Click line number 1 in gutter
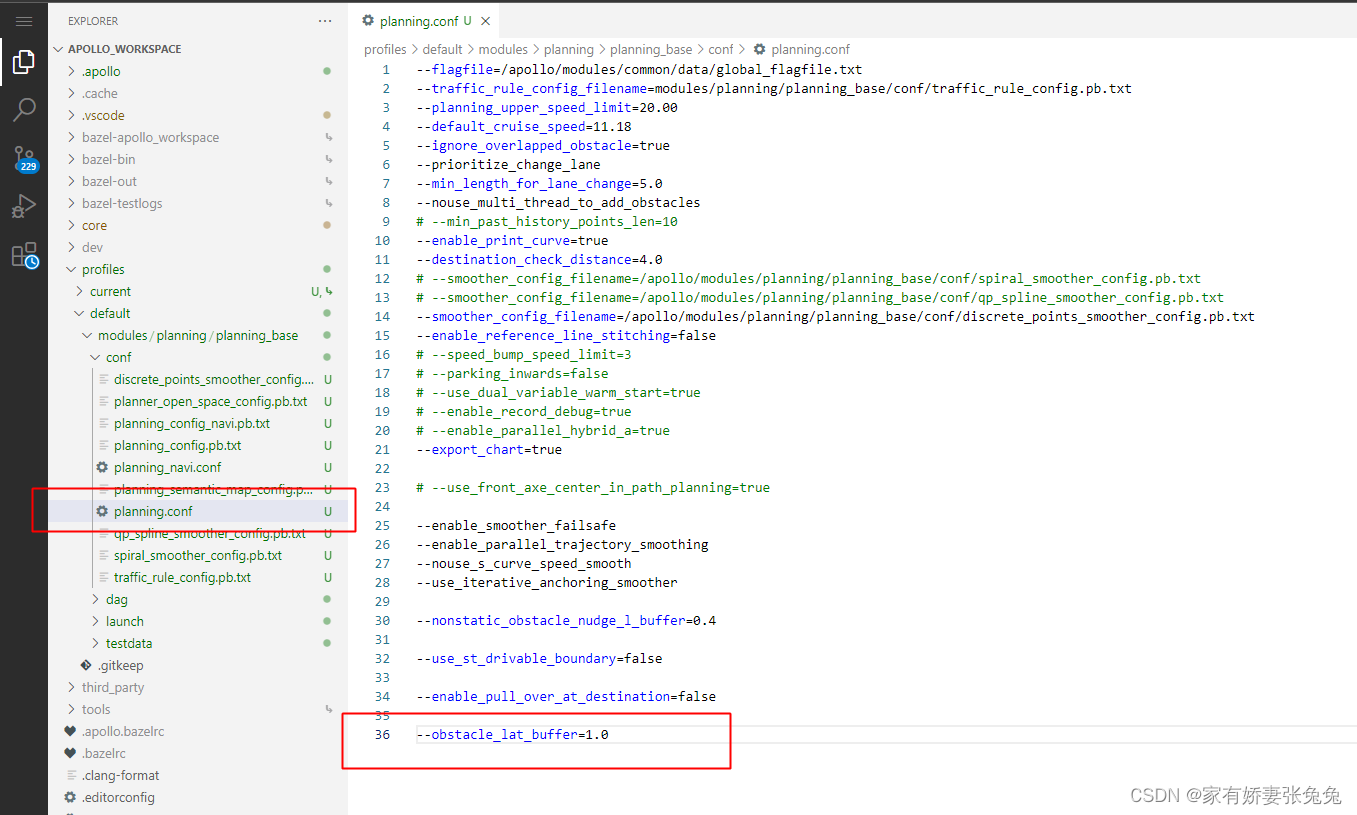1357x815 pixels. click(x=386, y=69)
